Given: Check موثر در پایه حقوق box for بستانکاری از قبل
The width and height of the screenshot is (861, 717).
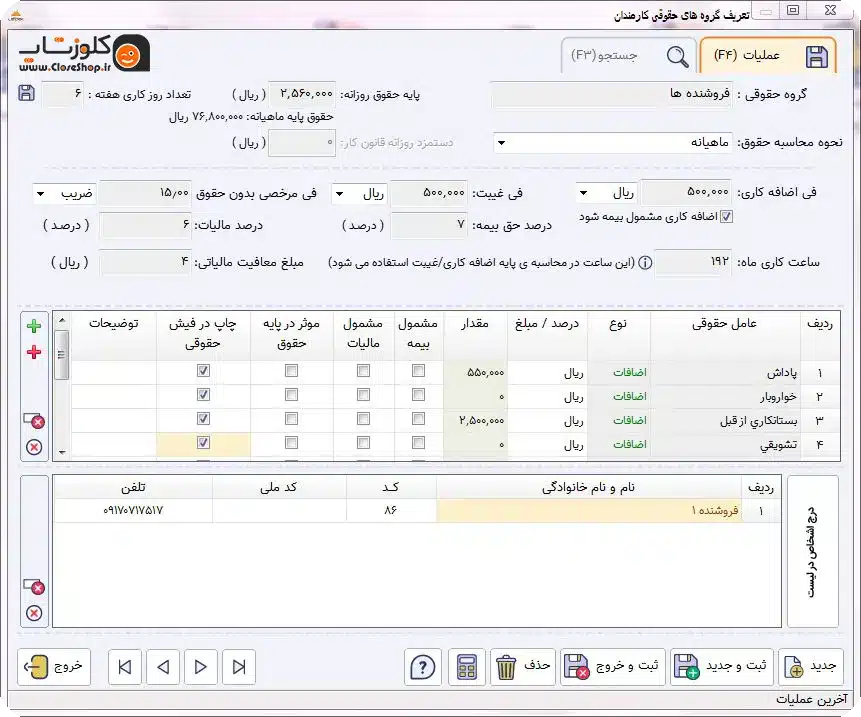Looking at the screenshot, I should click(292, 419).
